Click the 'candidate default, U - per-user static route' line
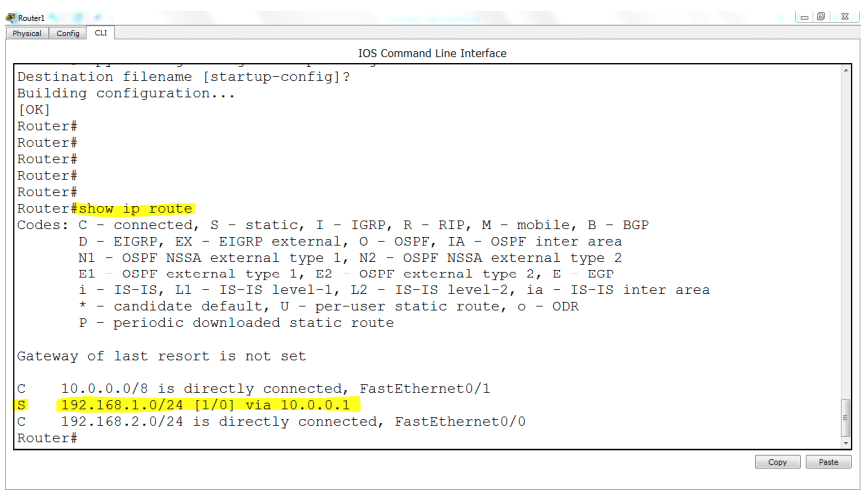Image resolution: width=865 pixels, height=495 pixels. click(x=329, y=306)
